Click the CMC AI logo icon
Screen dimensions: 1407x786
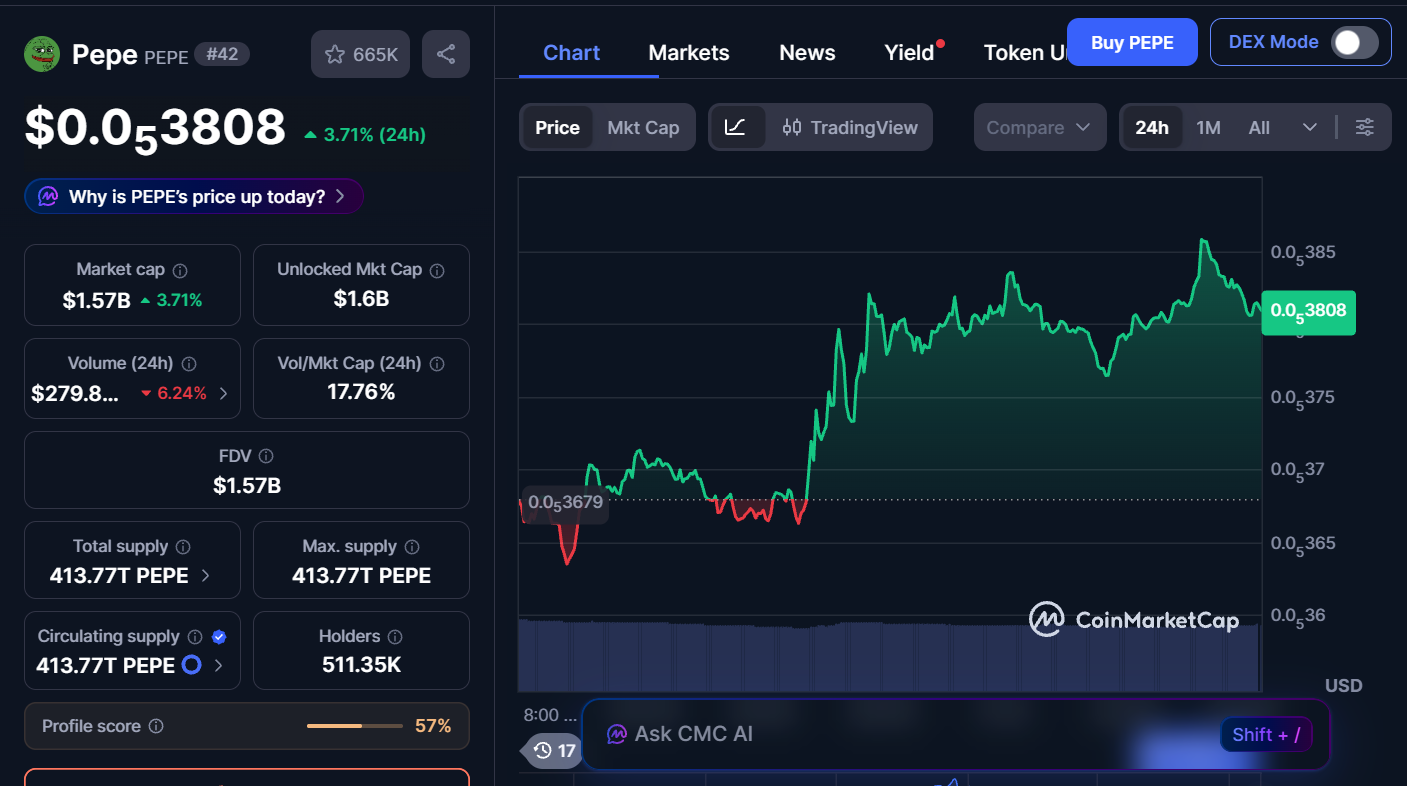(614, 733)
